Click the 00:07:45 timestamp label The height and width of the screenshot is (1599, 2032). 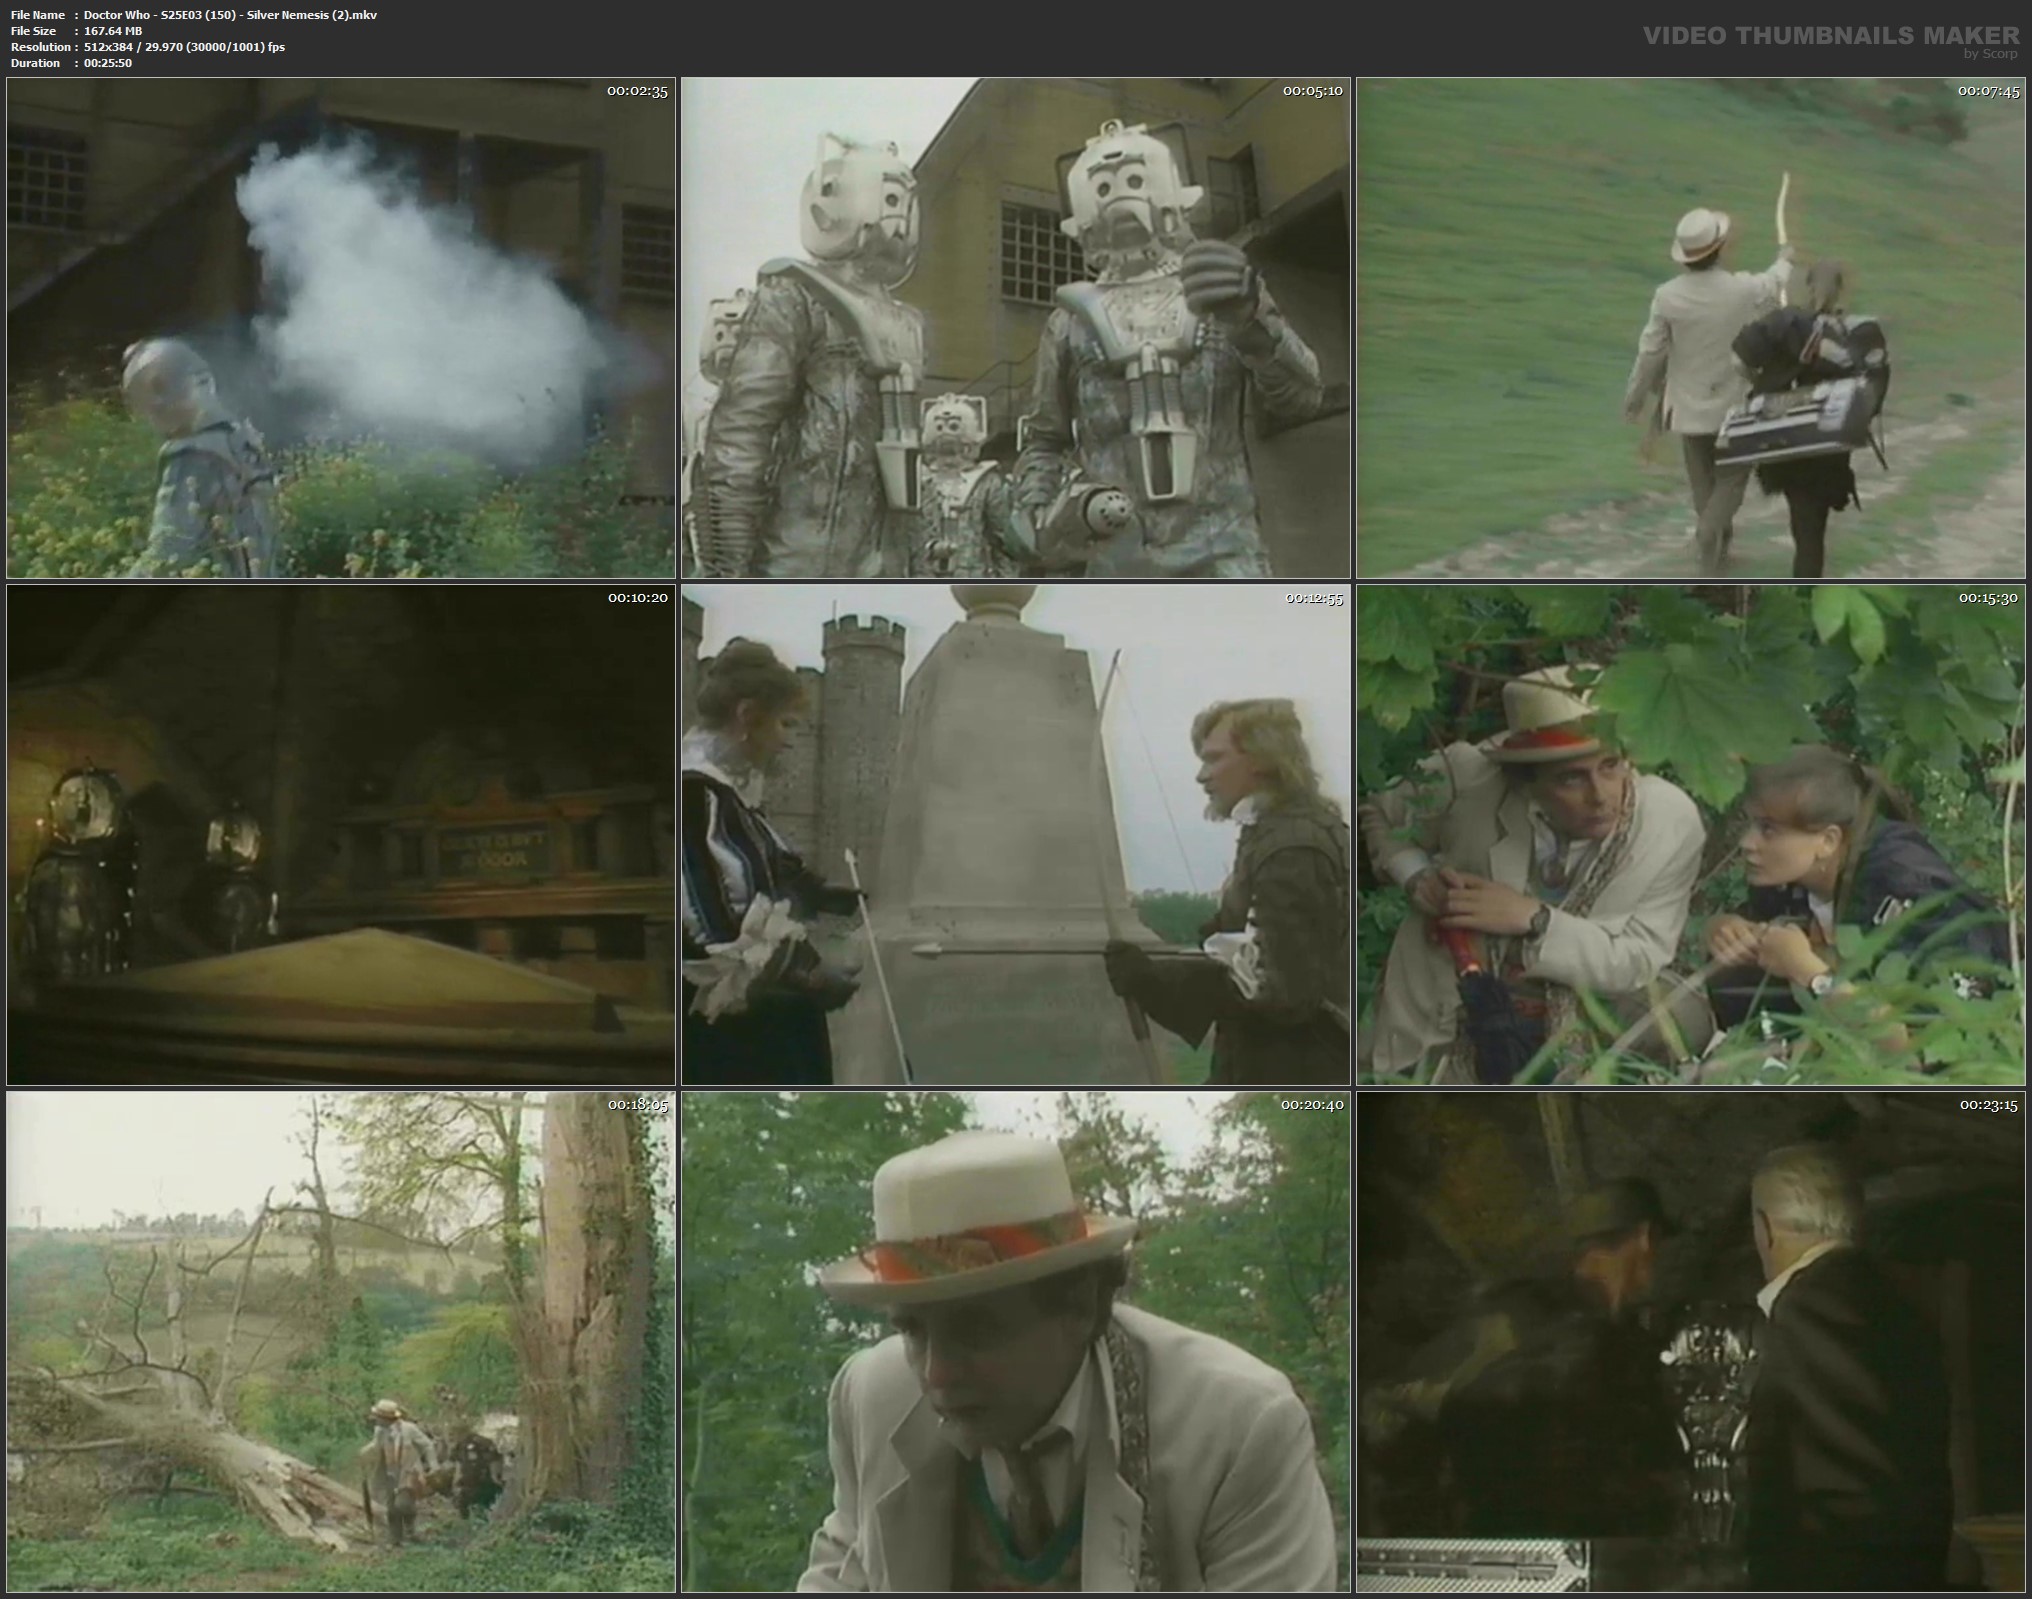(1987, 91)
